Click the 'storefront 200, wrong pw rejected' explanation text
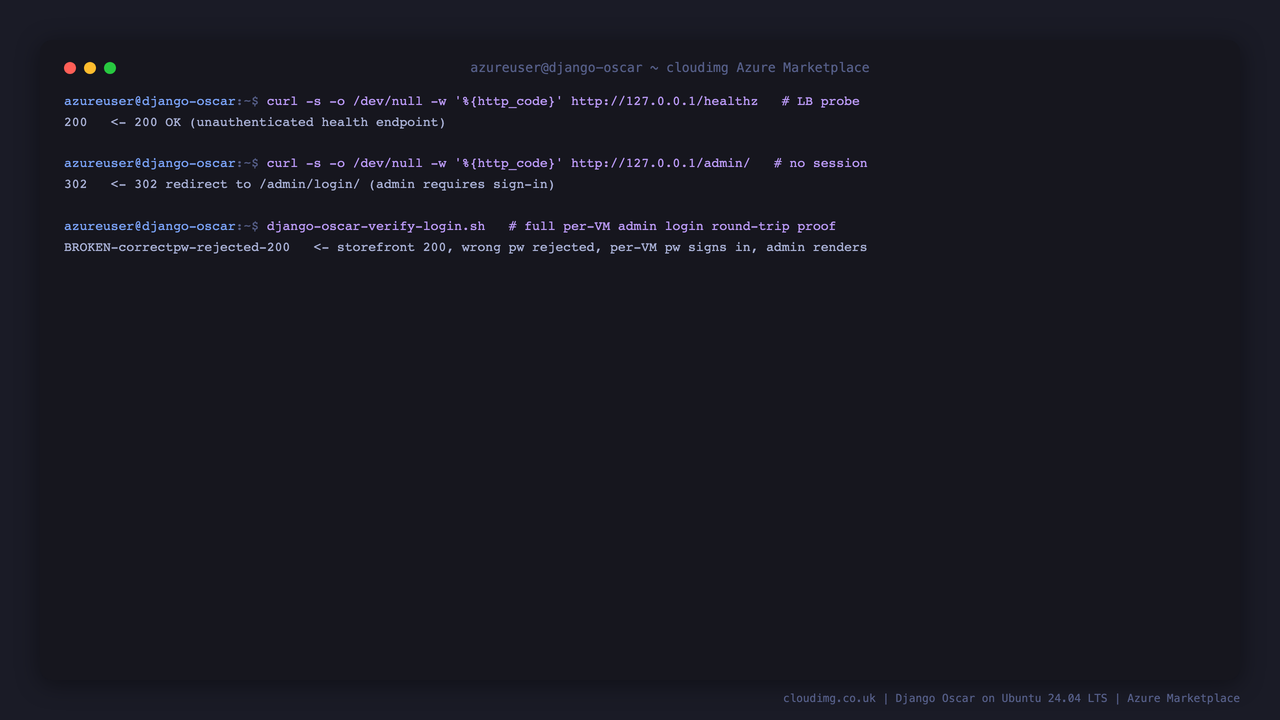 [x=590, y=247]
